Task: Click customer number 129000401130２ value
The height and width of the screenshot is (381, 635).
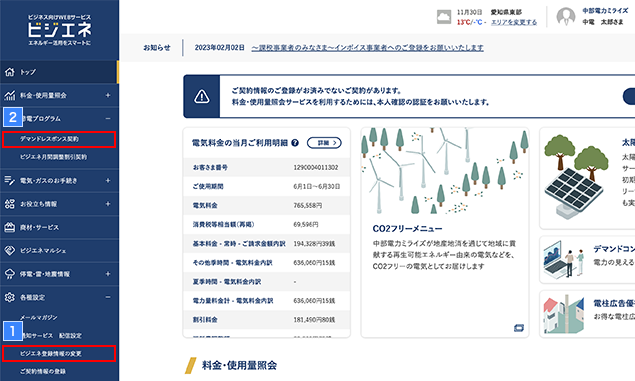Action: 316,167
